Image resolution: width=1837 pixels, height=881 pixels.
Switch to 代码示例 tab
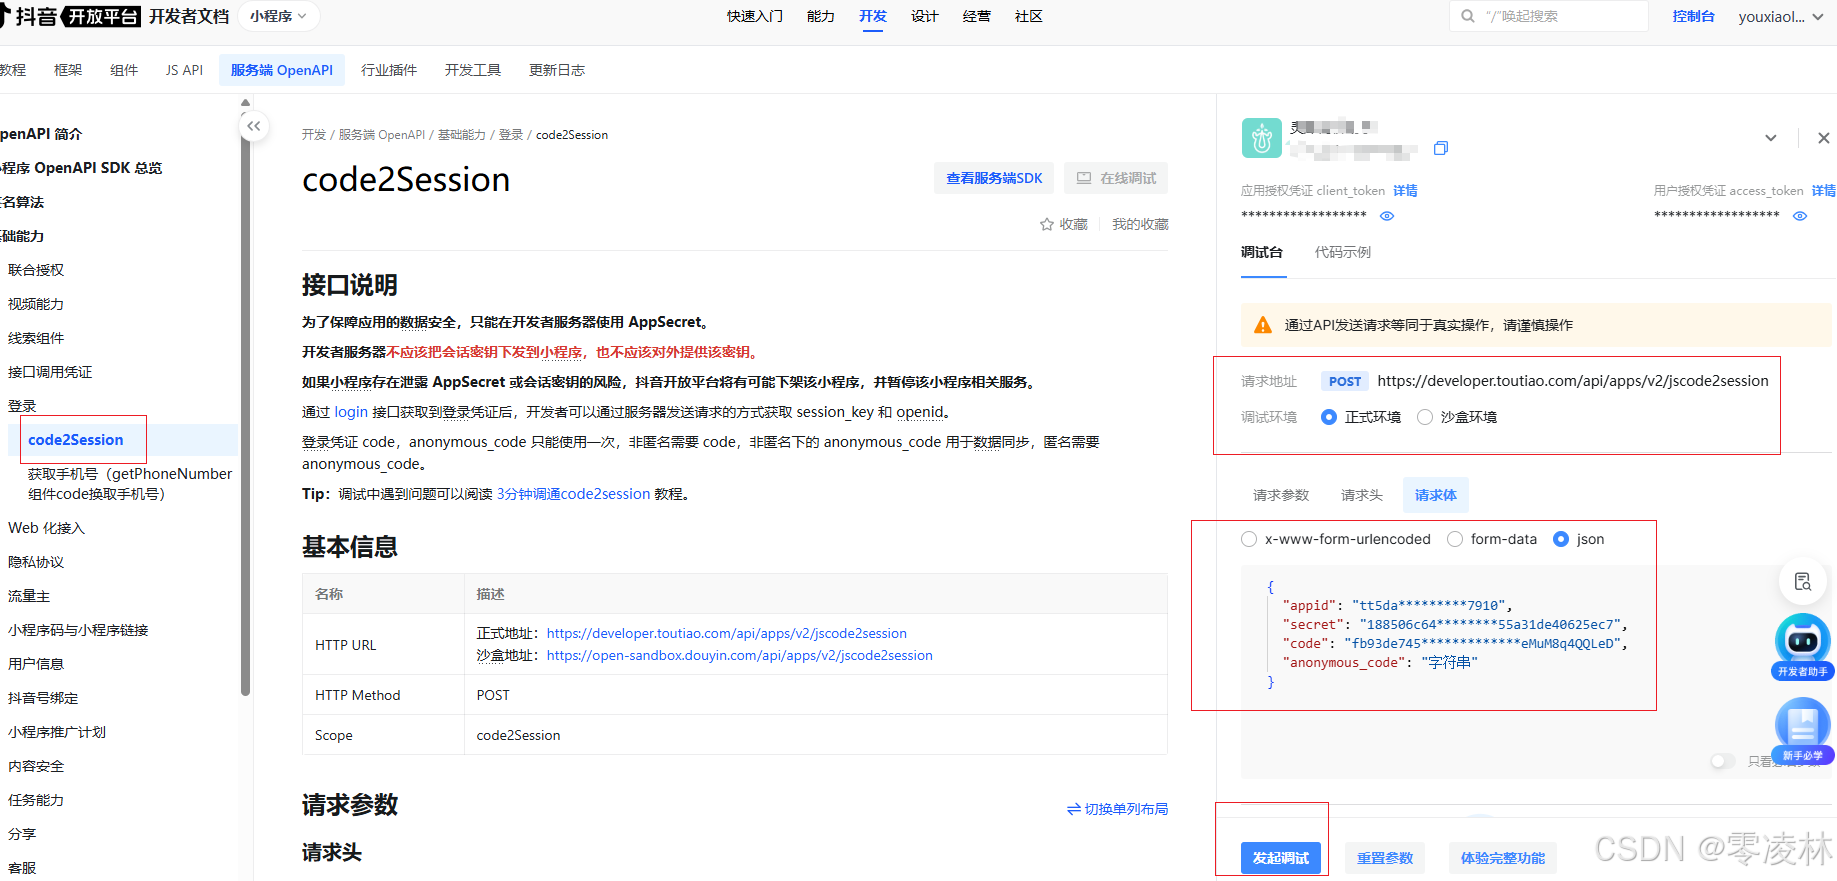(1343, 252)
